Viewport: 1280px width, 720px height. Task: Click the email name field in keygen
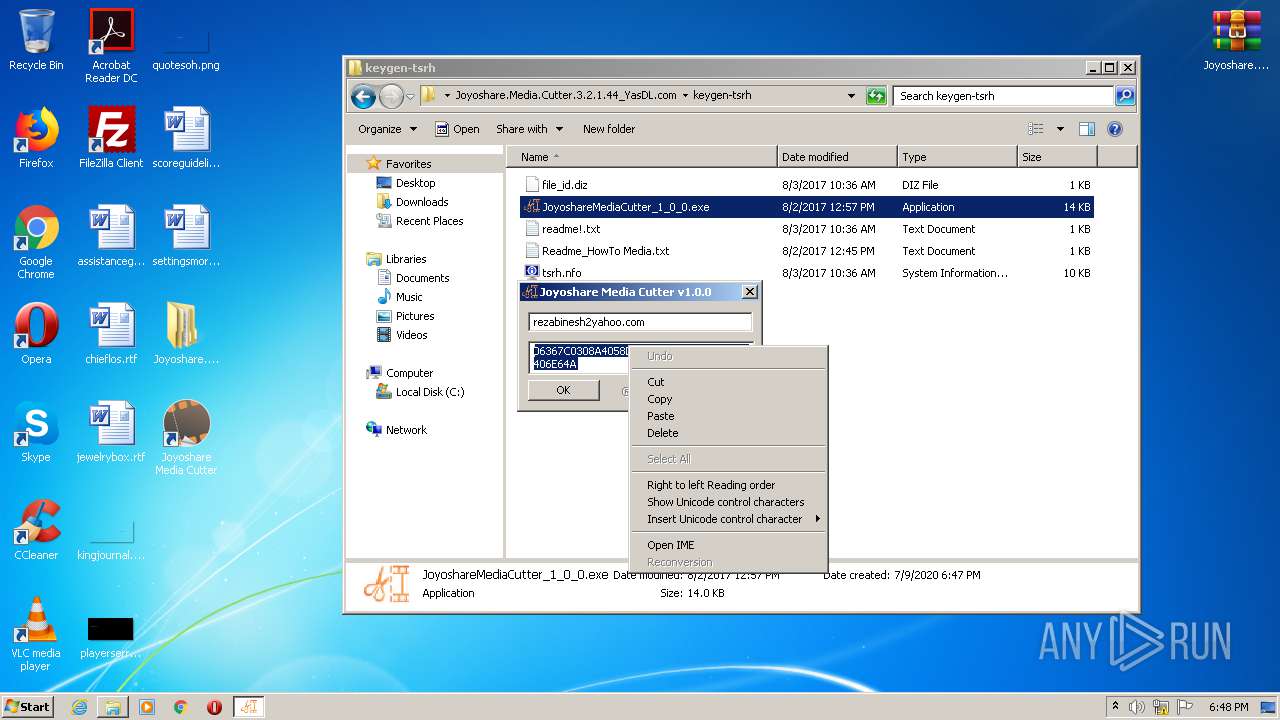(x=640, y=322)
